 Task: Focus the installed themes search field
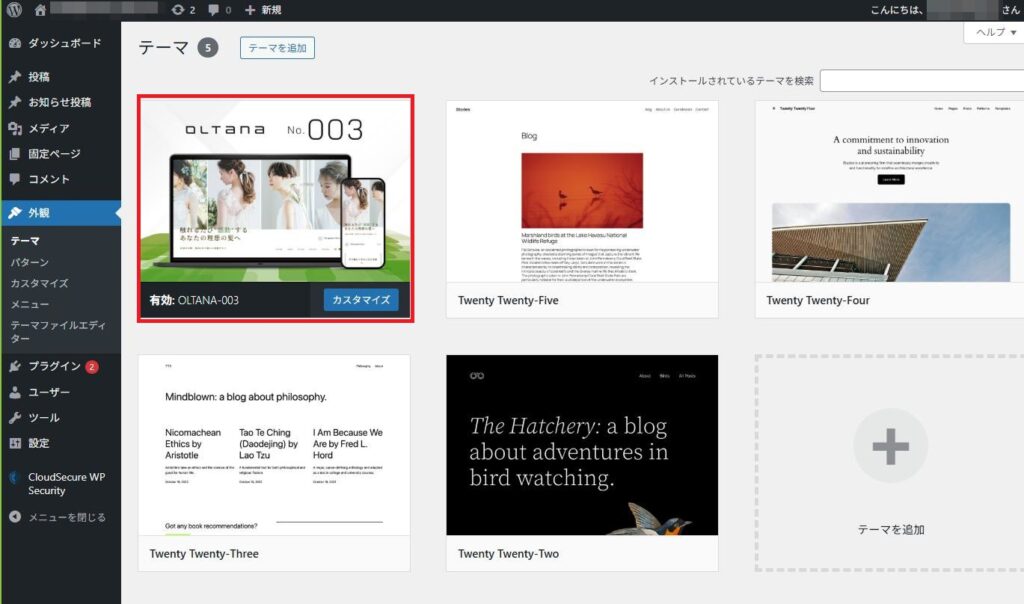coord(922,81)
